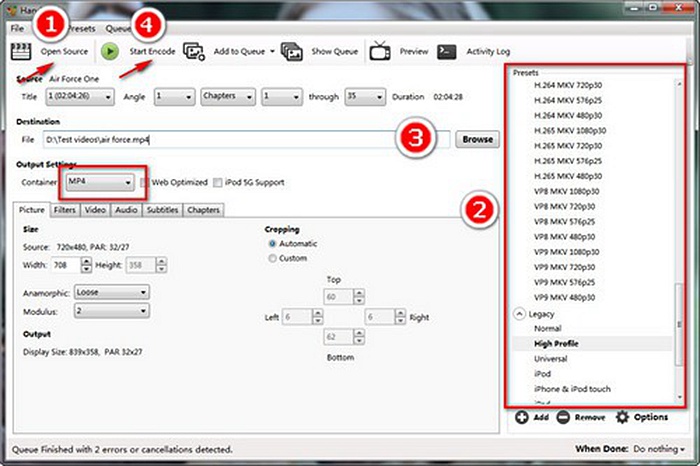Select the iPod legacy preset
This screenshot has width=700, height=466.
pyautogui.click(x=542, y=374)
